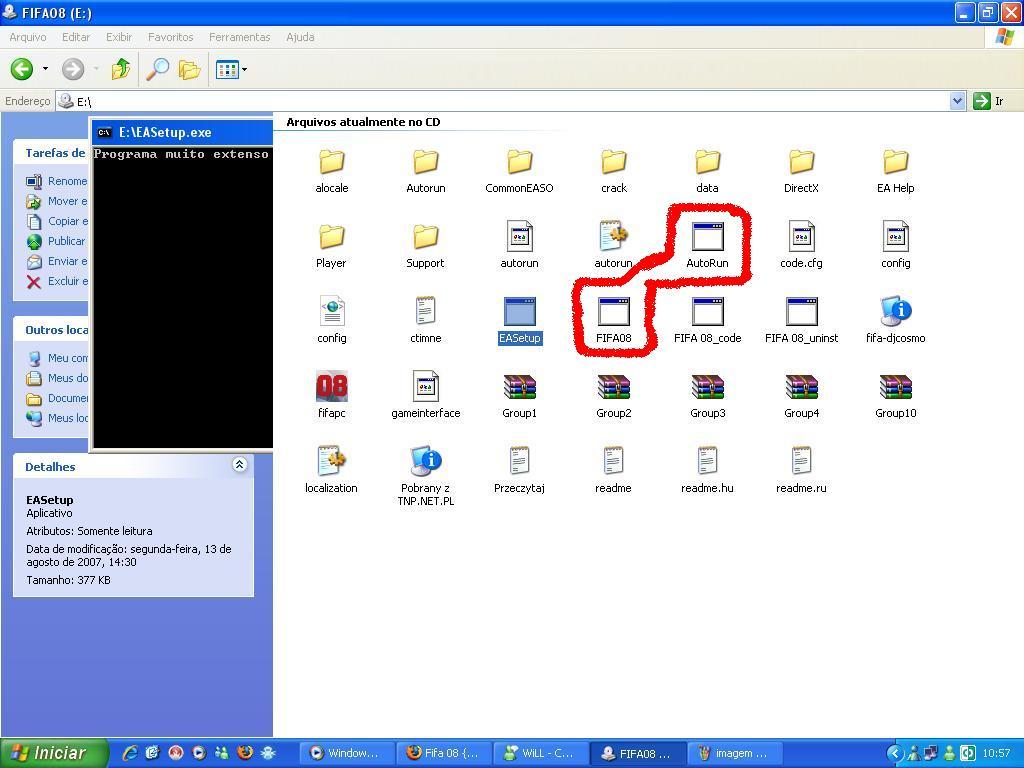Select the FIFA 08_uninst application

[801, 321]
